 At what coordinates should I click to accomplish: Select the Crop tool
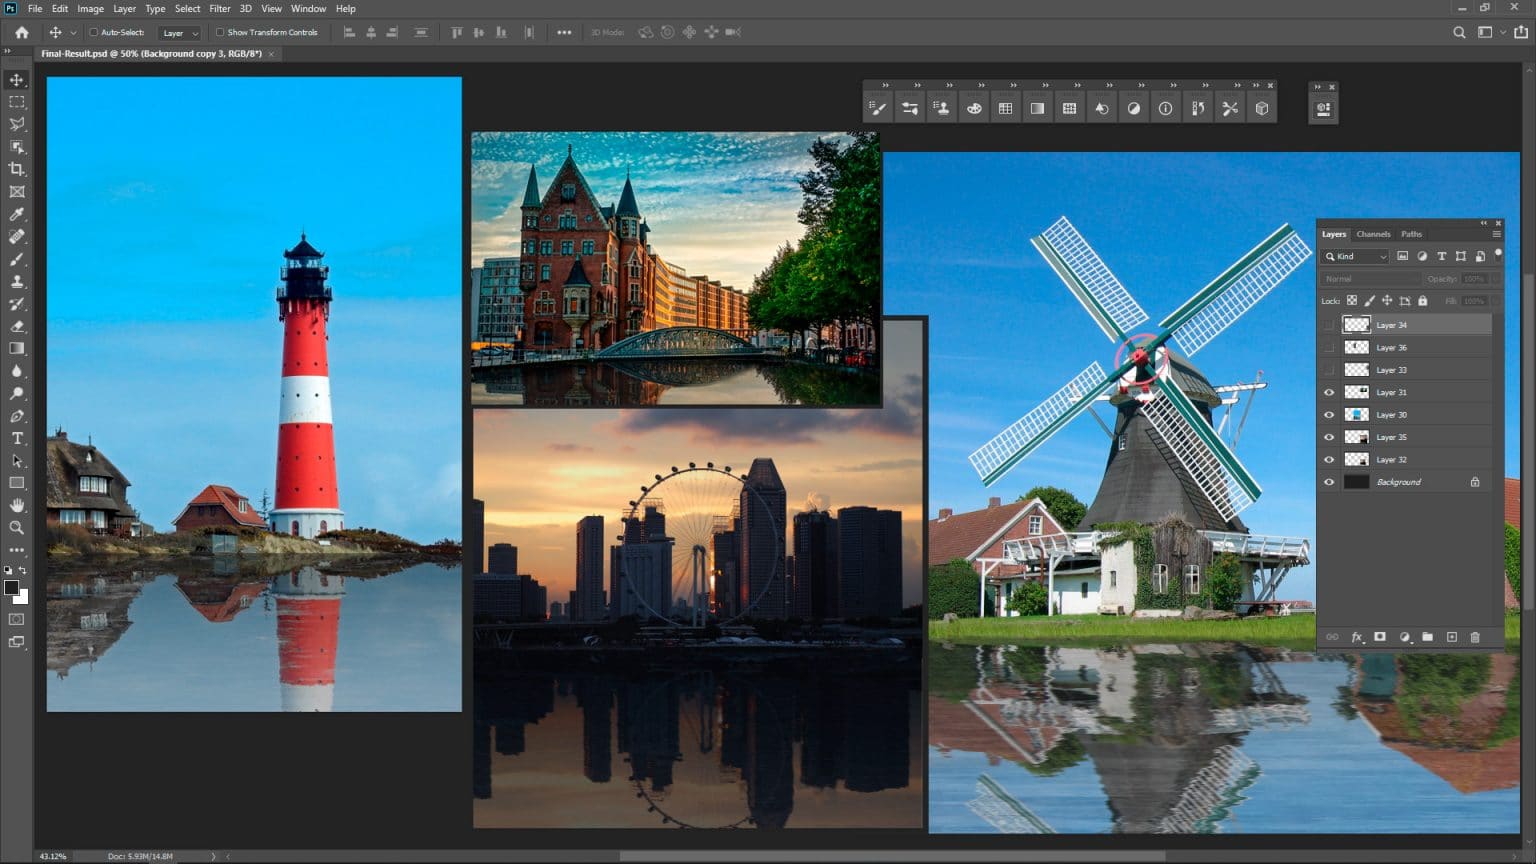click(x=17, y=169)
